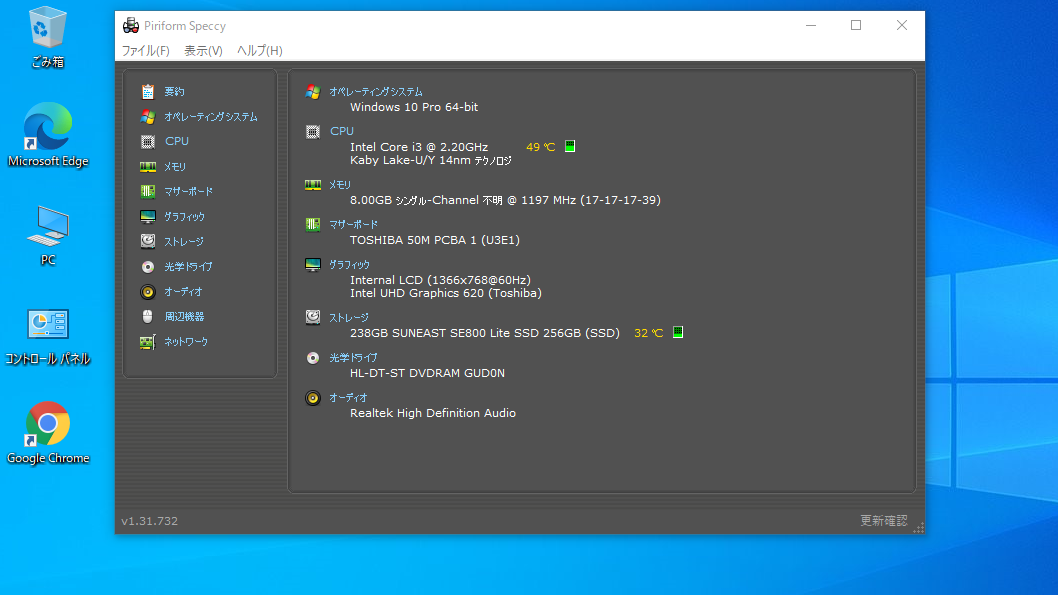Open グラフィック section label in sidebar
Viewport: 1058px width, 595px height.
click(184, 217)
